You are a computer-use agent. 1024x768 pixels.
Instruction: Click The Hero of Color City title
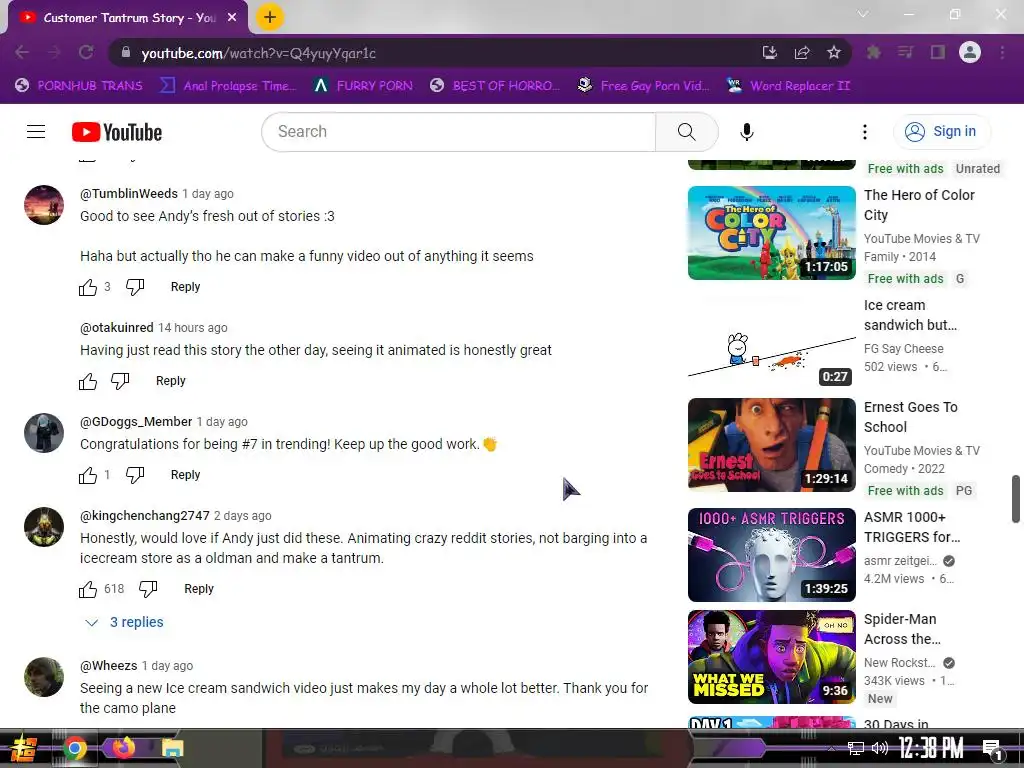tap(919, 205)
